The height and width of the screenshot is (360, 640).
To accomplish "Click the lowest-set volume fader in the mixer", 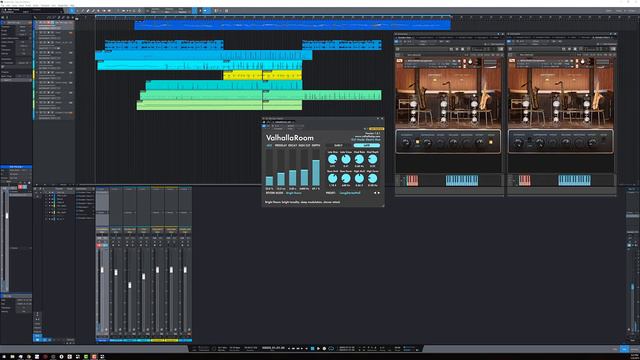I will click(x=130, y=285).
